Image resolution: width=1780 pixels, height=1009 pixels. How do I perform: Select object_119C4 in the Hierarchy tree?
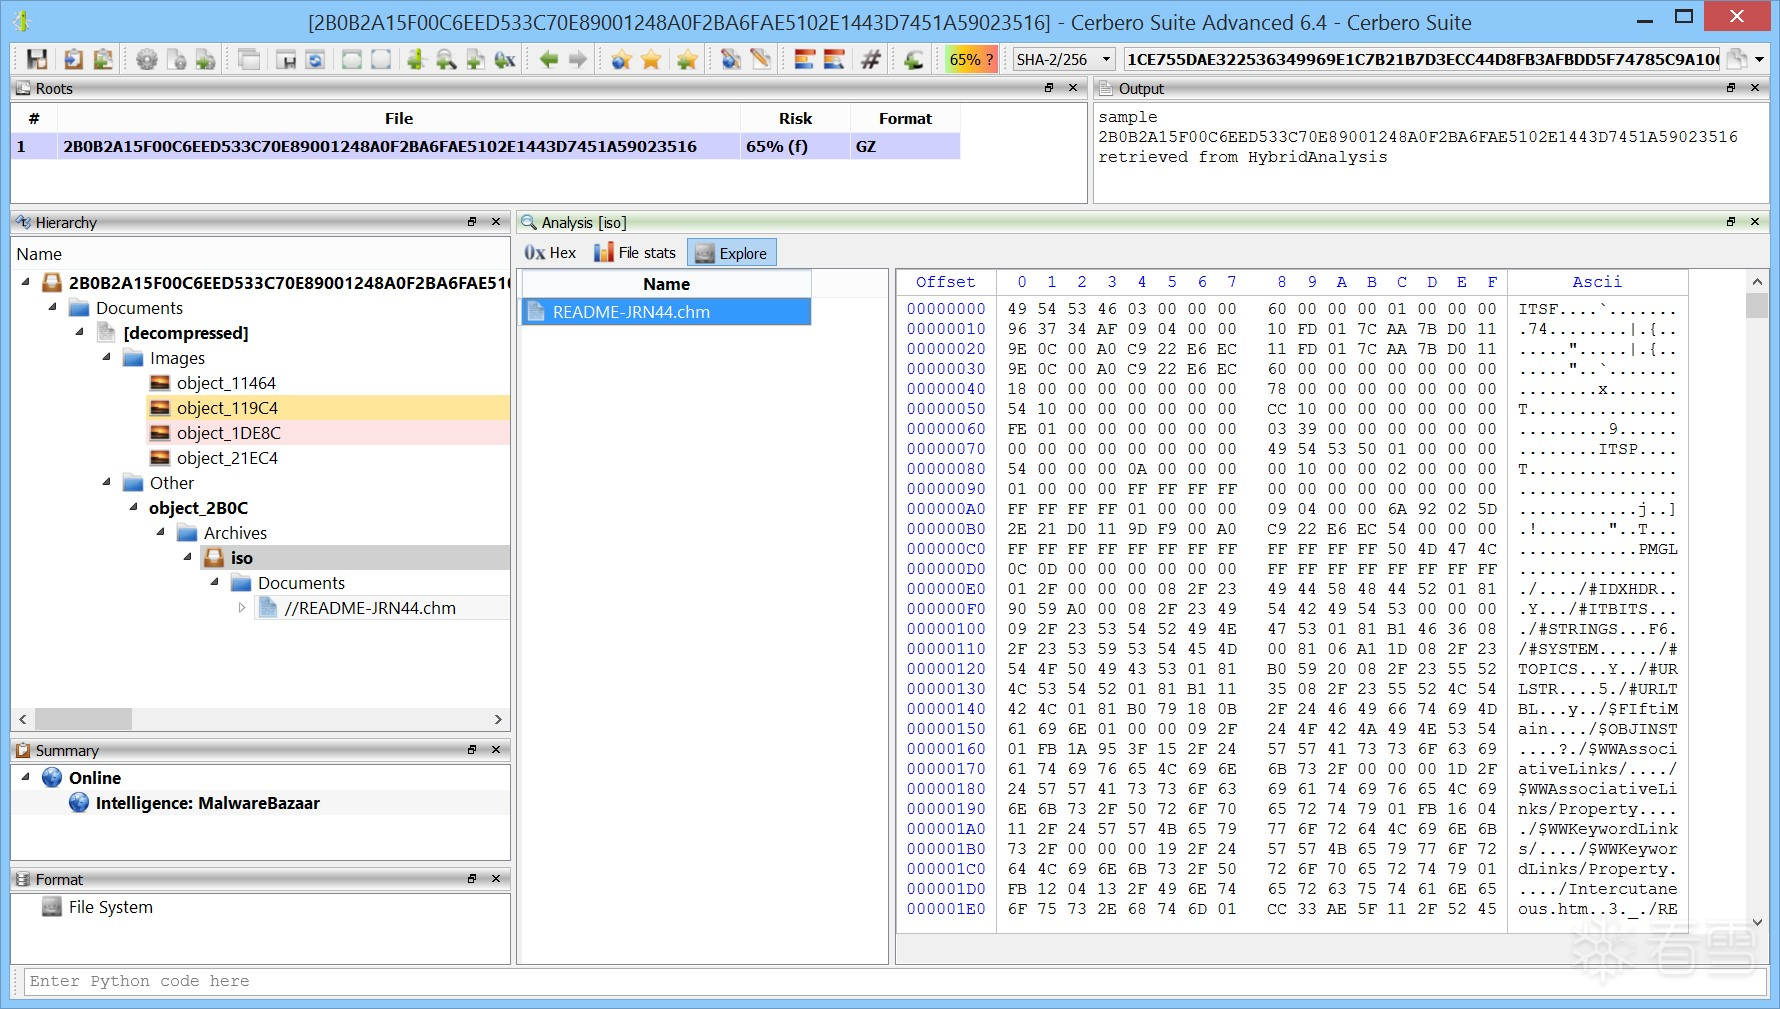coord(227,408)
